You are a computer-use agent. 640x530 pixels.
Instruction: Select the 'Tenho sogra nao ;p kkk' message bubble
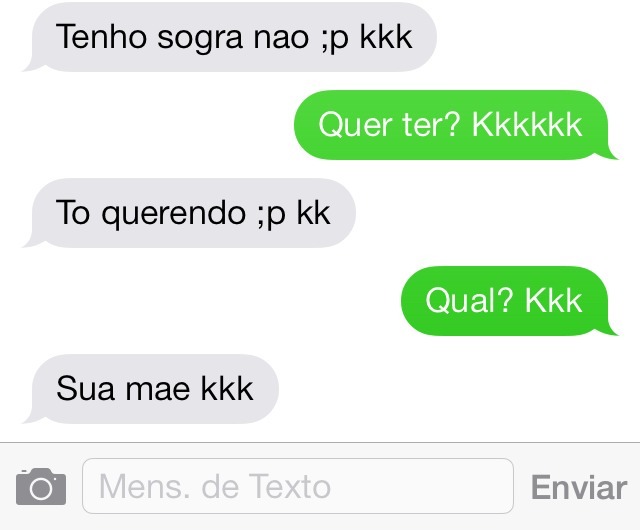pos(230,37)
